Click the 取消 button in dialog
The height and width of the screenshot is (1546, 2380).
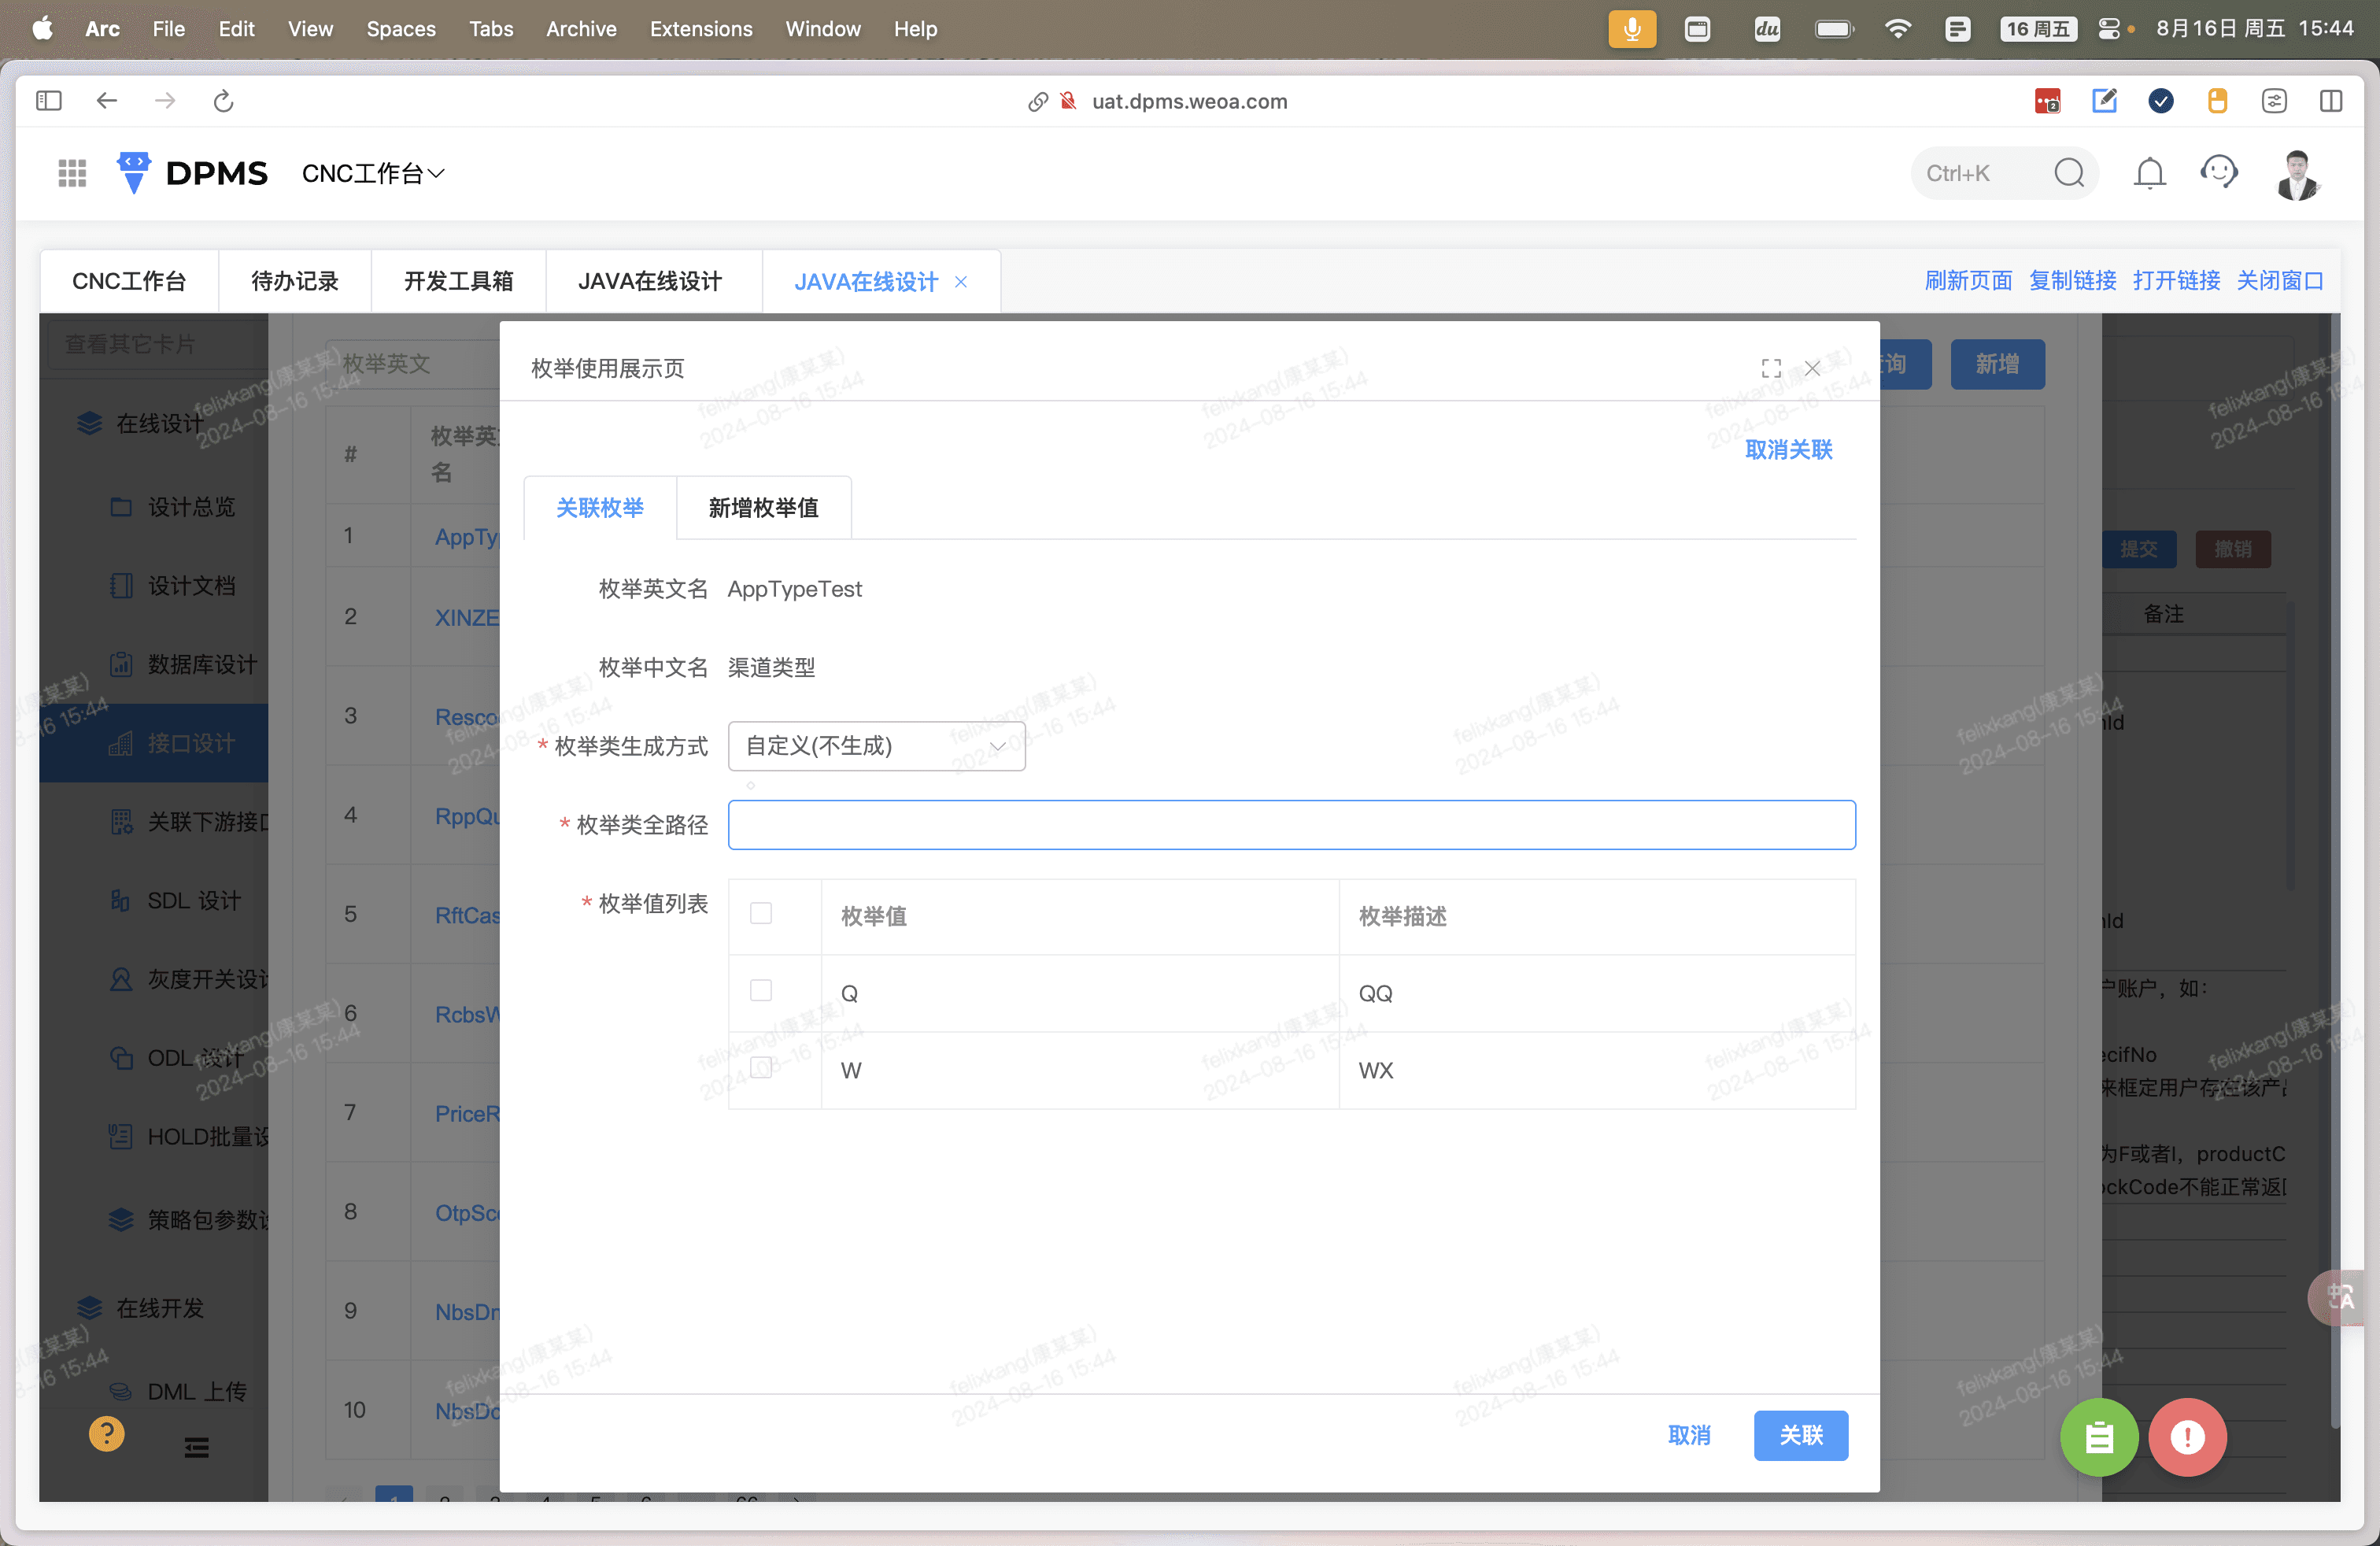[1690, 1436]
